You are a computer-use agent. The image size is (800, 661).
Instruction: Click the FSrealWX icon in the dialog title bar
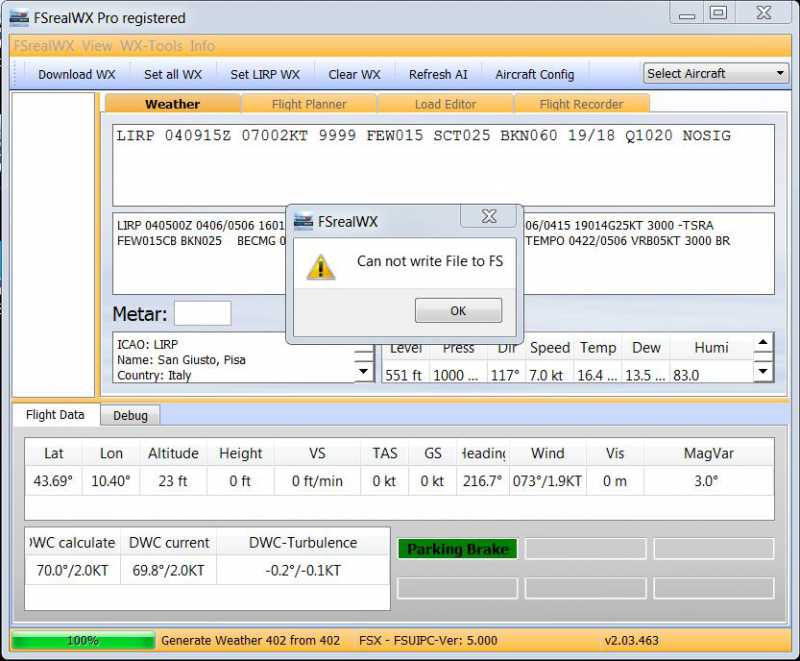pos(303,221)
